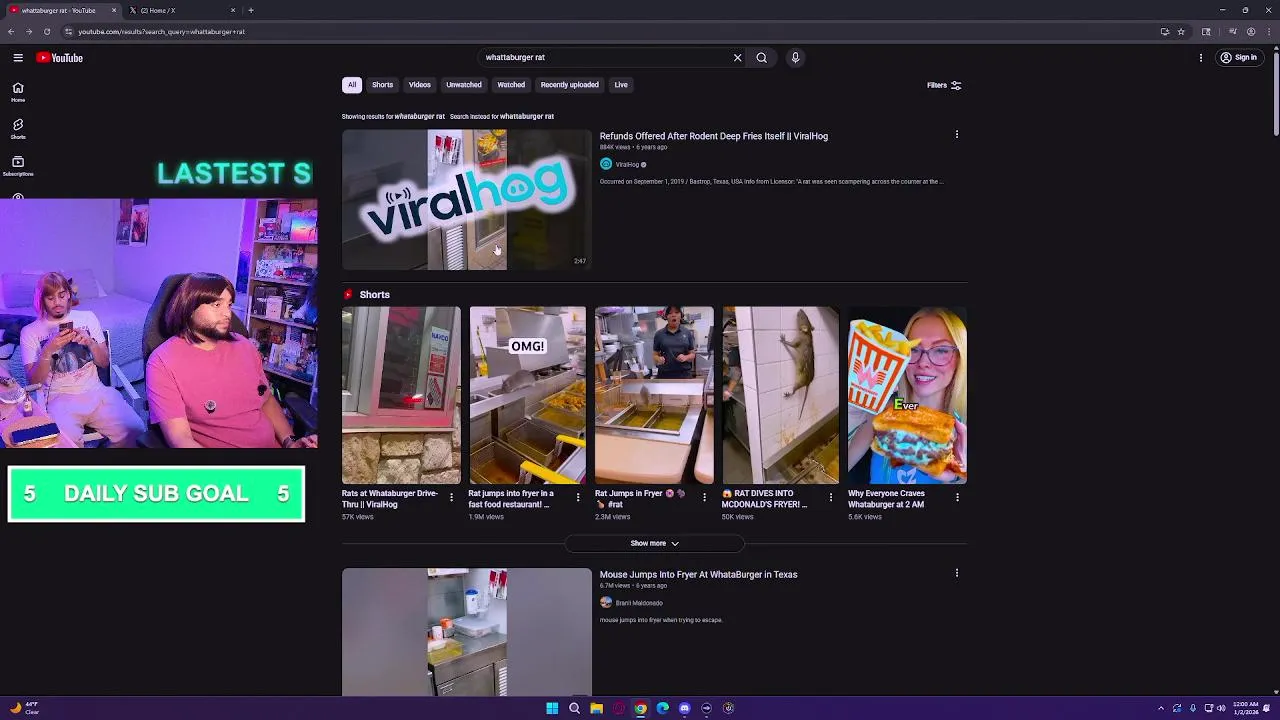The height and width of the screenshot is (720, 1280).
Task: Open Rat Jumps in Fryer short thumbnail
Action: [654, 395]
